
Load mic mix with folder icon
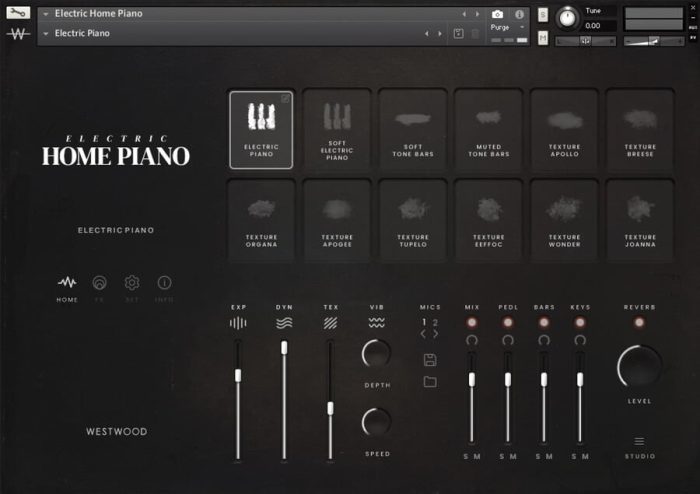(x=430, y=382)
